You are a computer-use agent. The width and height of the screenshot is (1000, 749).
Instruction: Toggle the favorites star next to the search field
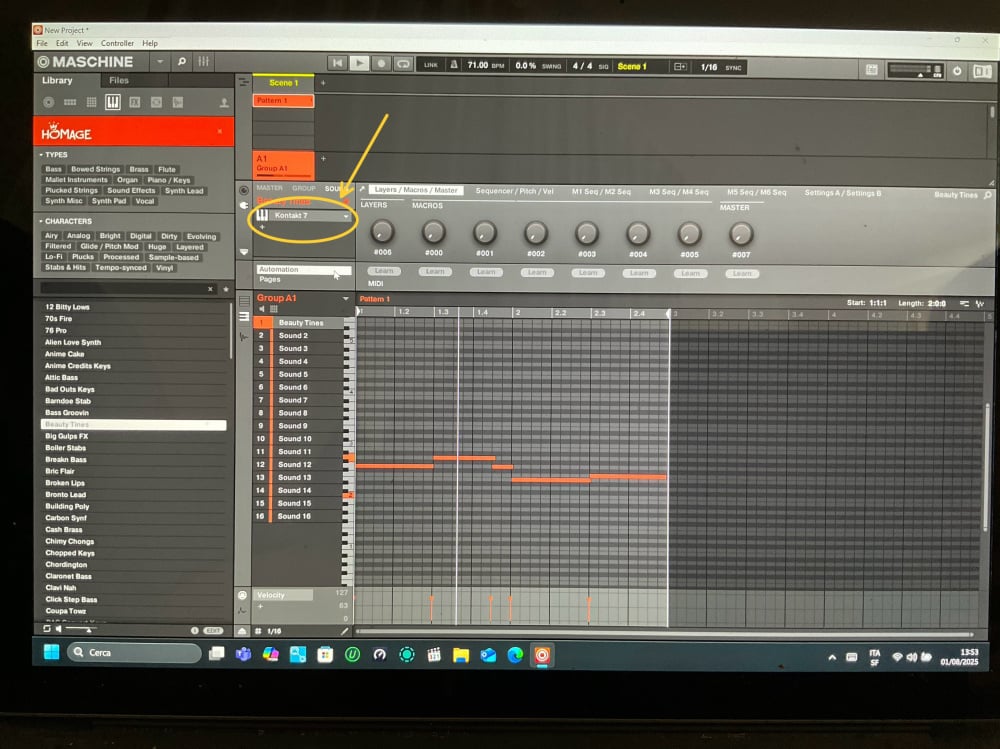226,289
